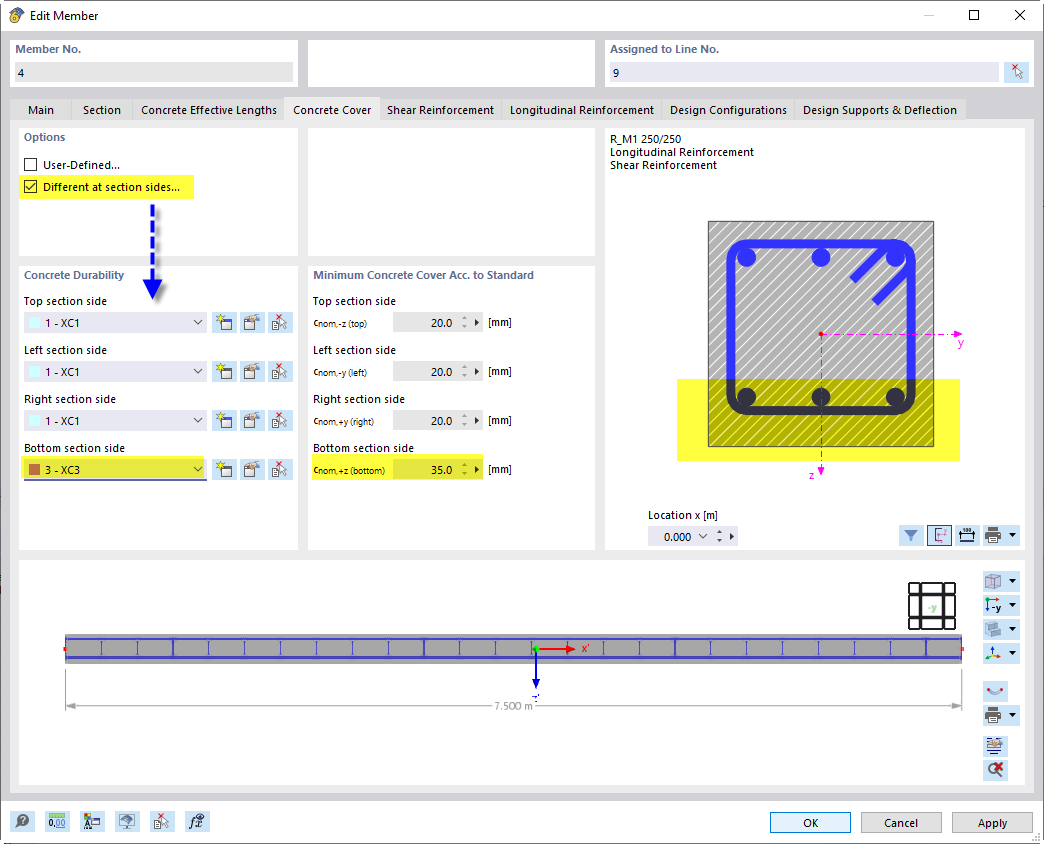Screen dimensions: 1044x844
Task: Click the colored coordinate axes icon
Action: [993, 653]
